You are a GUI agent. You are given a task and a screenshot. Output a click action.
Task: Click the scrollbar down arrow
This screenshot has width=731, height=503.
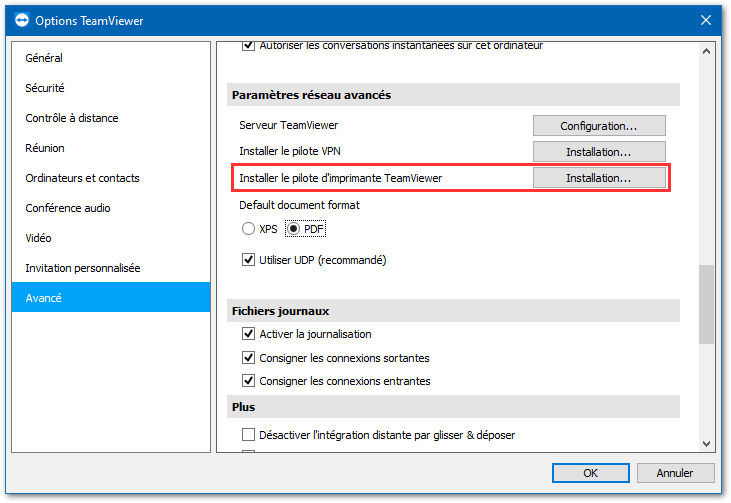[x=706, y=444]
